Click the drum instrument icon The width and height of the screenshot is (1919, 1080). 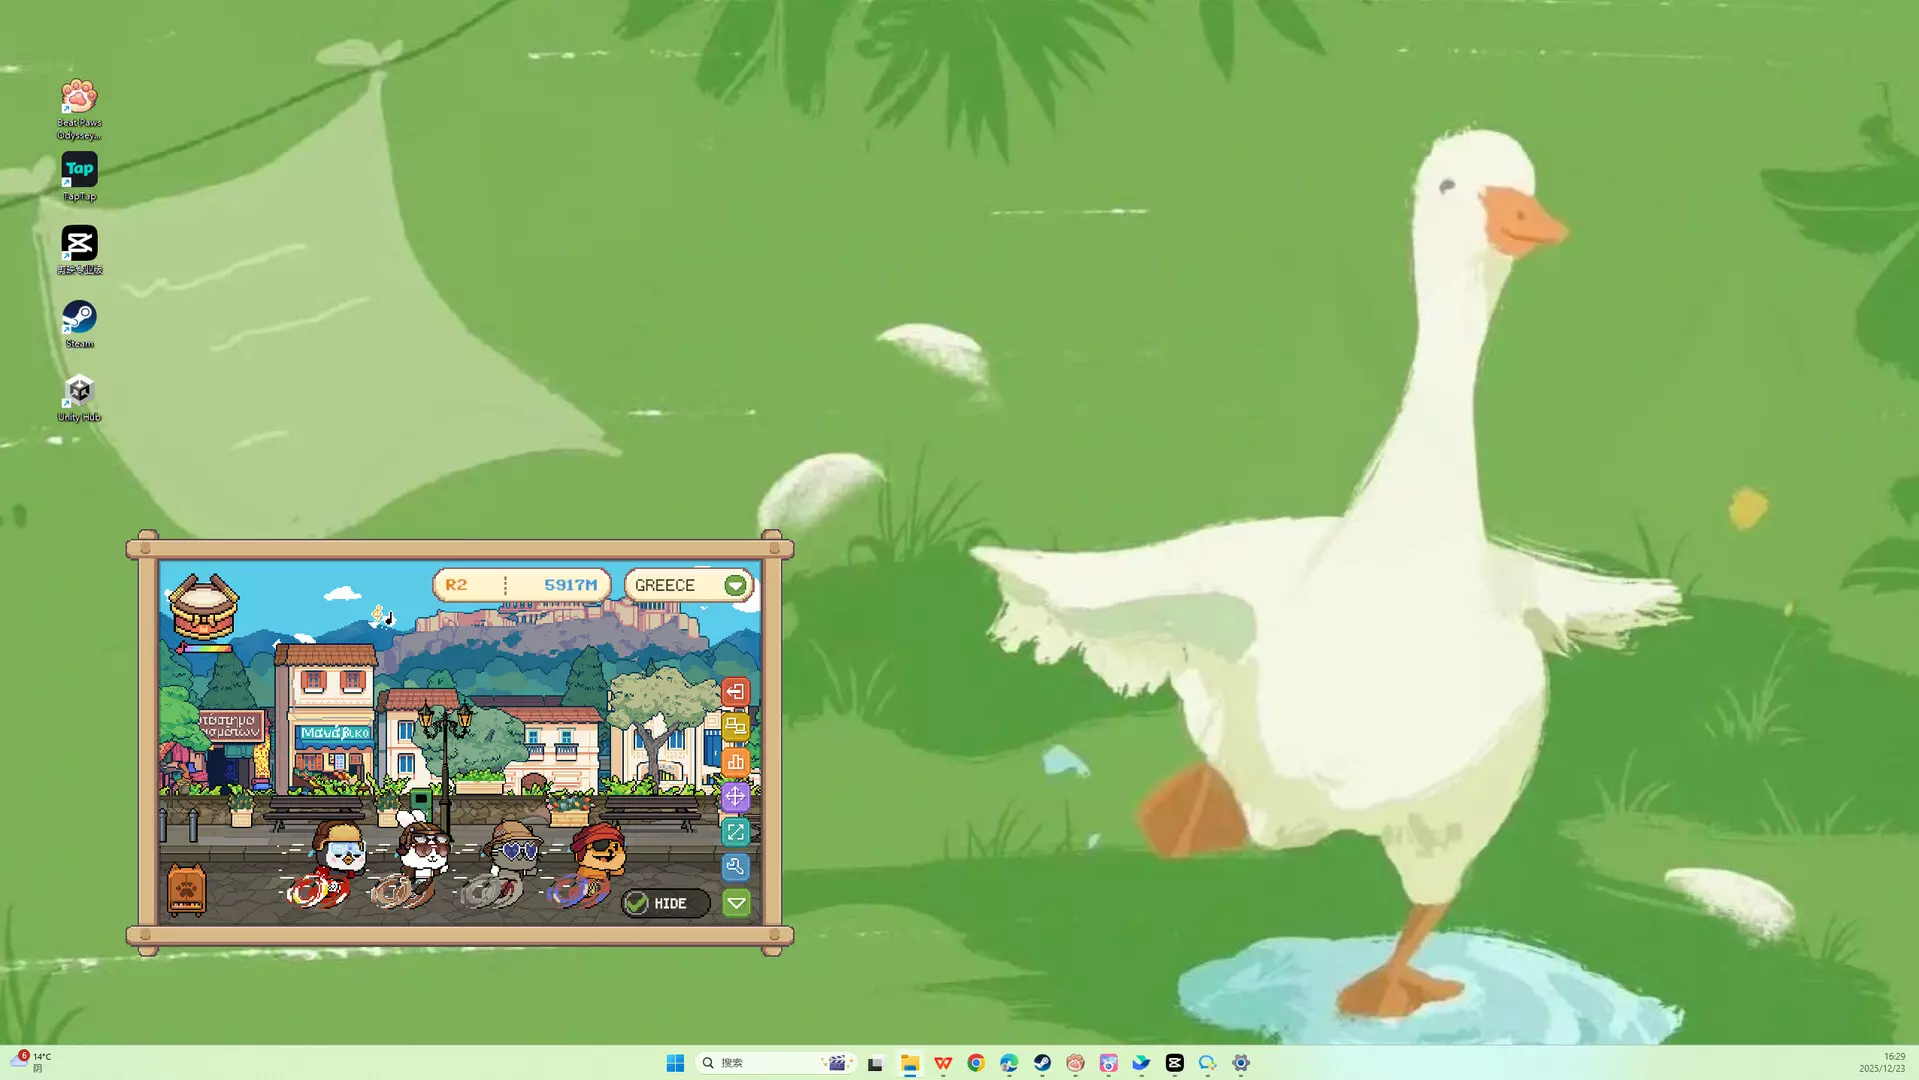(204, 606)
